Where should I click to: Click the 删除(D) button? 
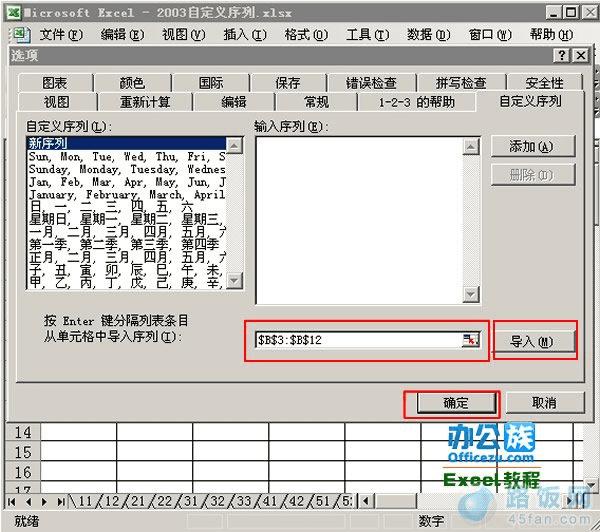pos(532,175)
